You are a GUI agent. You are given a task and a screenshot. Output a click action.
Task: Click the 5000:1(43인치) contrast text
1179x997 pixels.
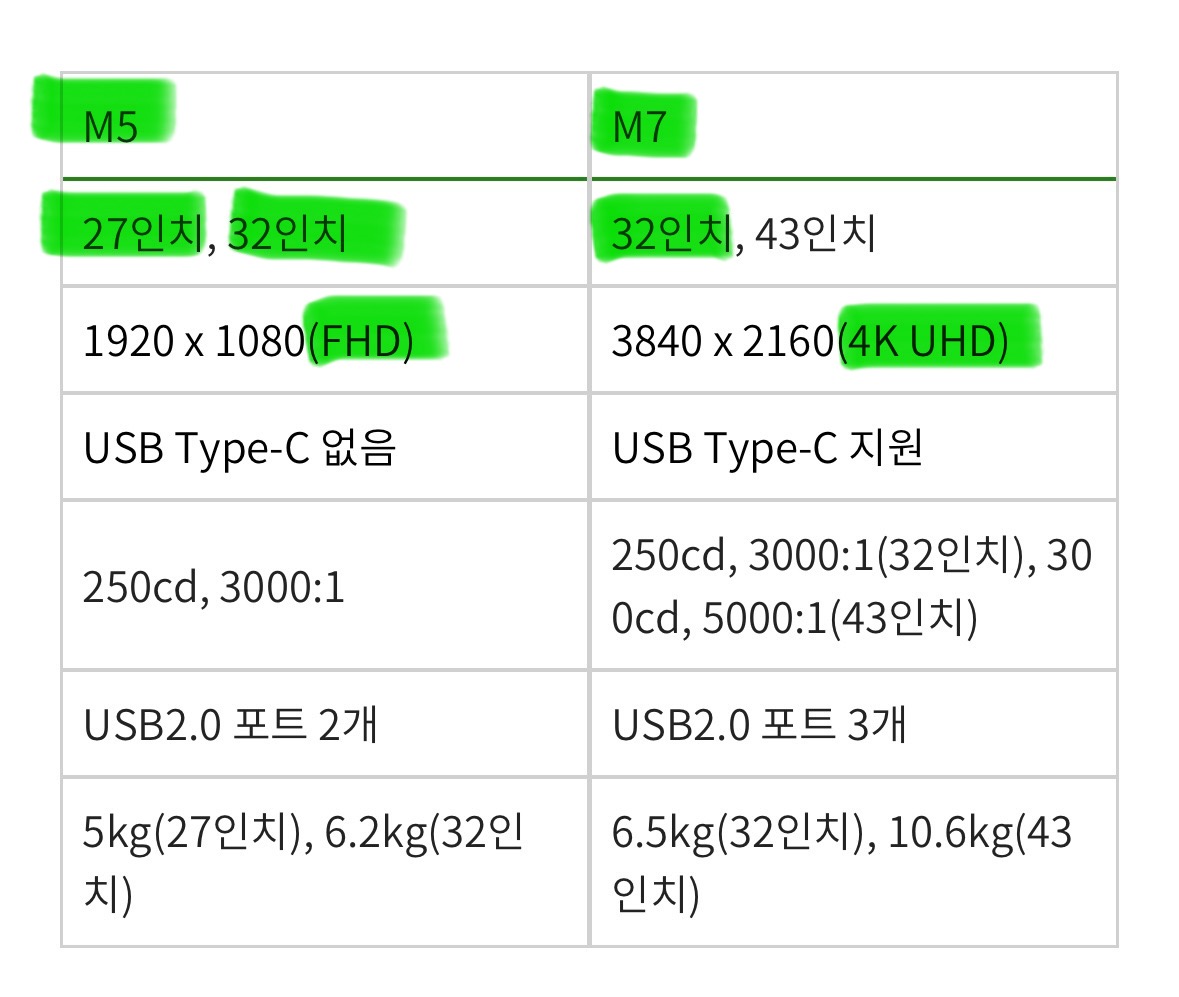click(840, 618)
